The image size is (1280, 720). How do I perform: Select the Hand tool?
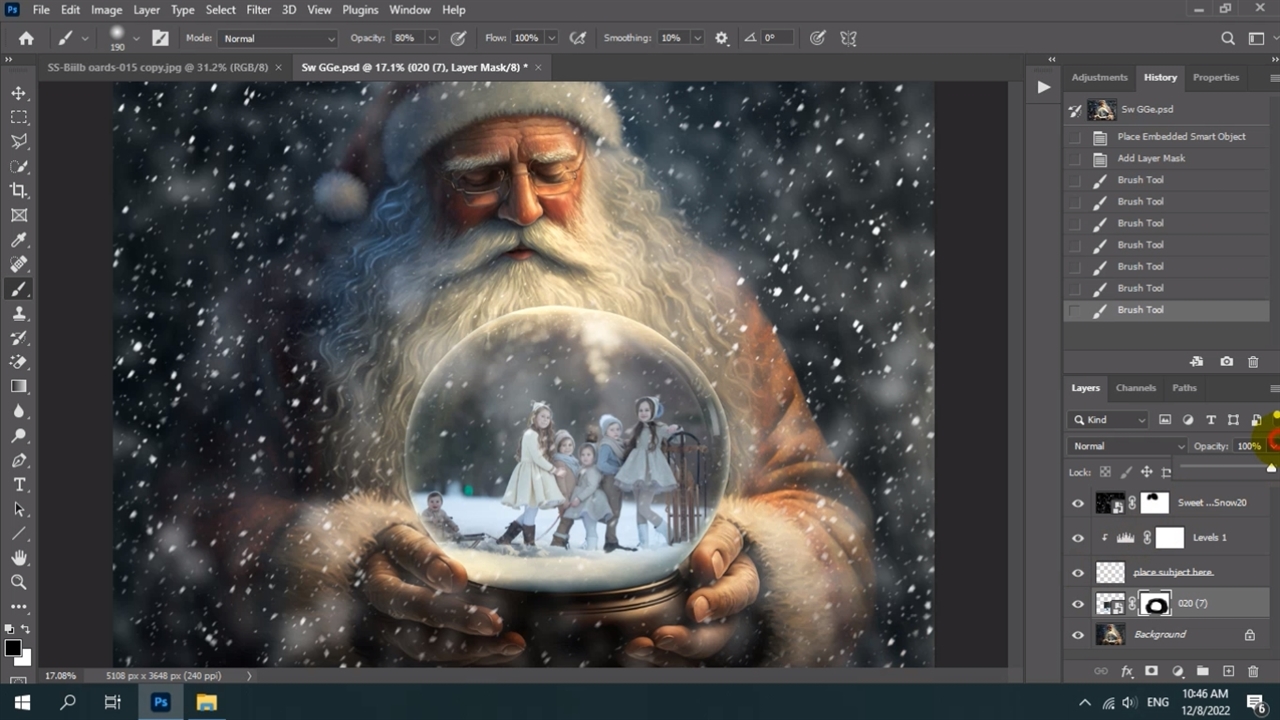click(x=19, y=557)
